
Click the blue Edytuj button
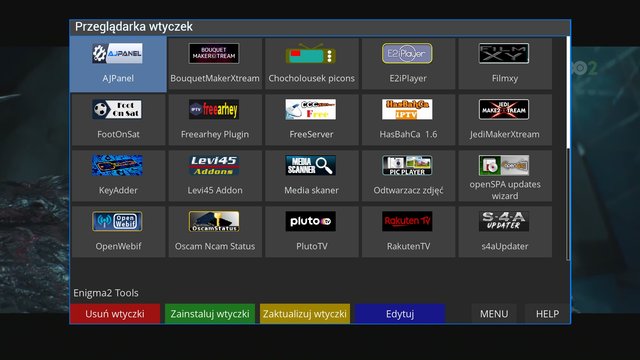tap(400, 313)
